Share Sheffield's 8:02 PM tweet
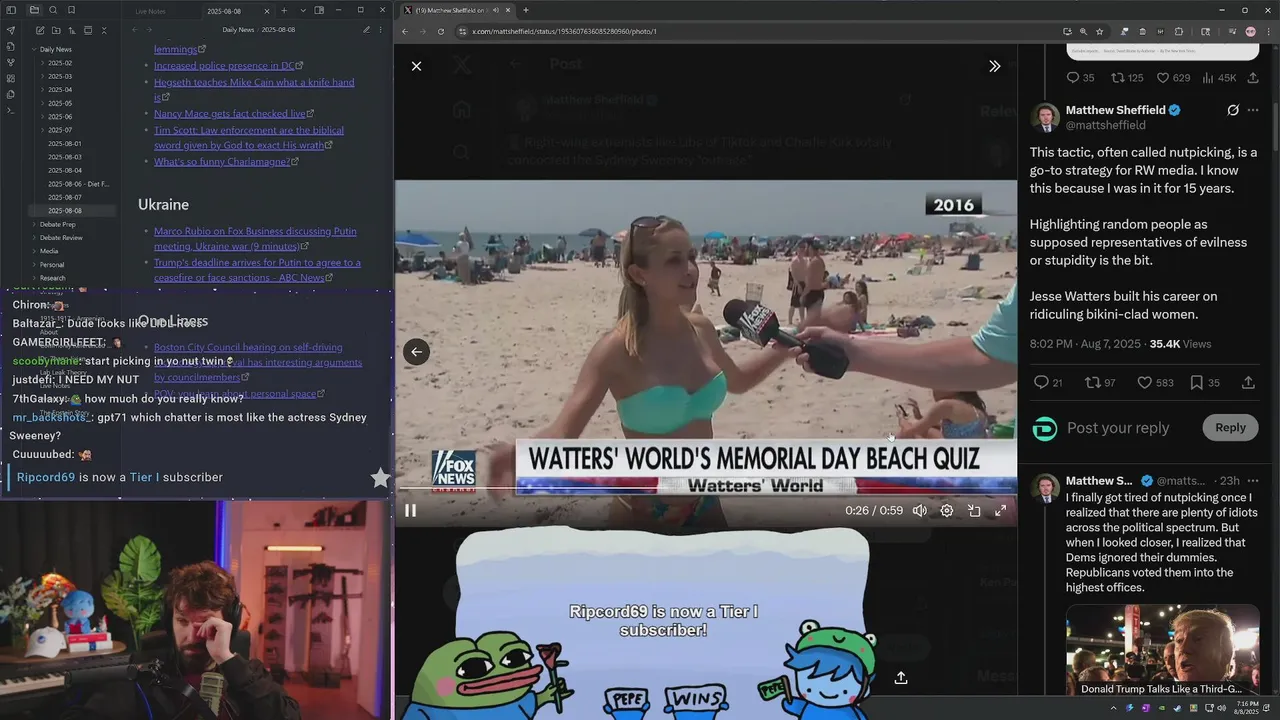The width and height of the screenshot is (1280, 720). [1248, 383]
